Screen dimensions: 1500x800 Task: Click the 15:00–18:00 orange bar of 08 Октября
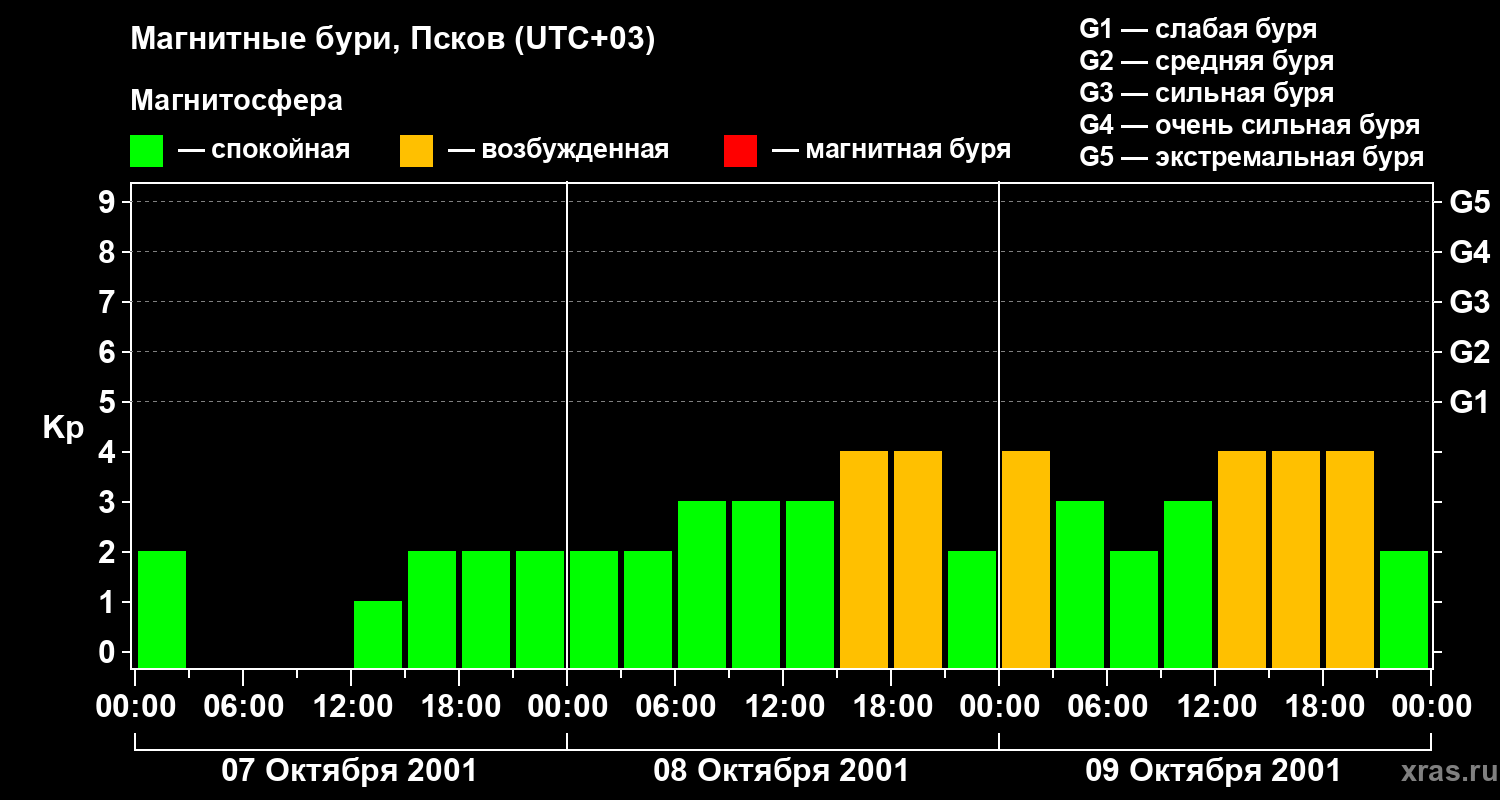point(864,559)
